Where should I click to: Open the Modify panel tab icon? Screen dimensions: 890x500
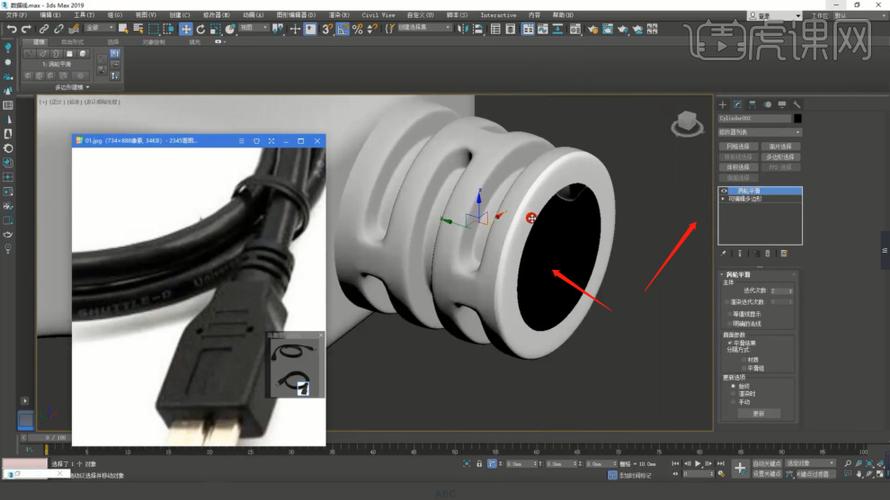point(737,104)
